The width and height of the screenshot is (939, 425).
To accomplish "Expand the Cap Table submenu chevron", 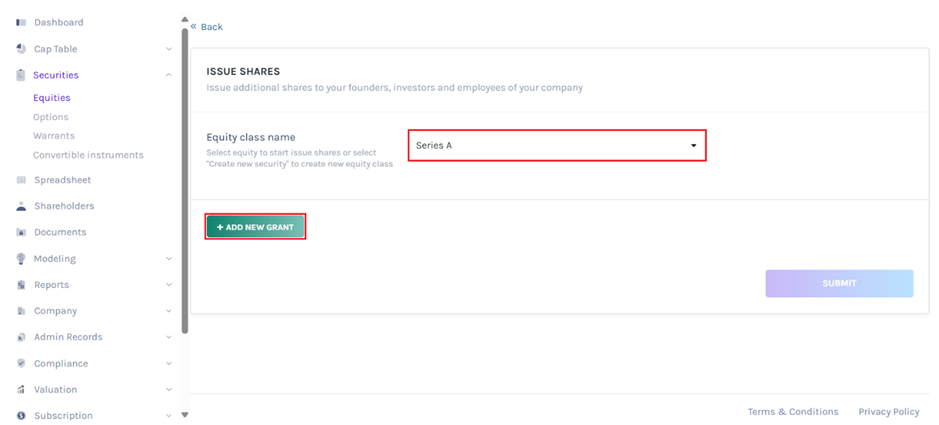I will point(169,49).
